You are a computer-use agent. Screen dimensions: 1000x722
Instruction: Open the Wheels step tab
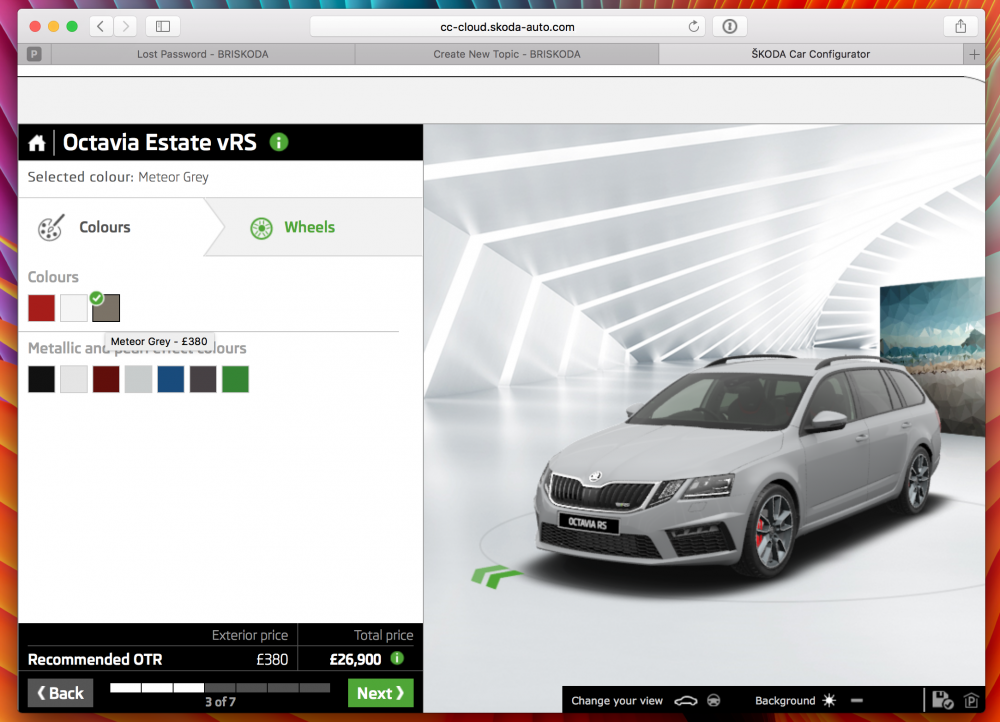coord(314,227)
